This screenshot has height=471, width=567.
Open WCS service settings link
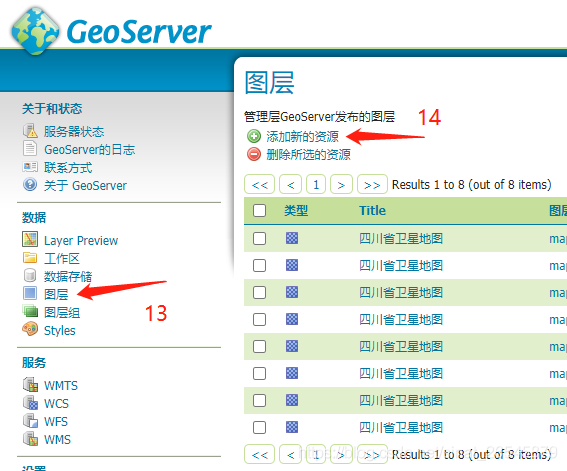56,404
